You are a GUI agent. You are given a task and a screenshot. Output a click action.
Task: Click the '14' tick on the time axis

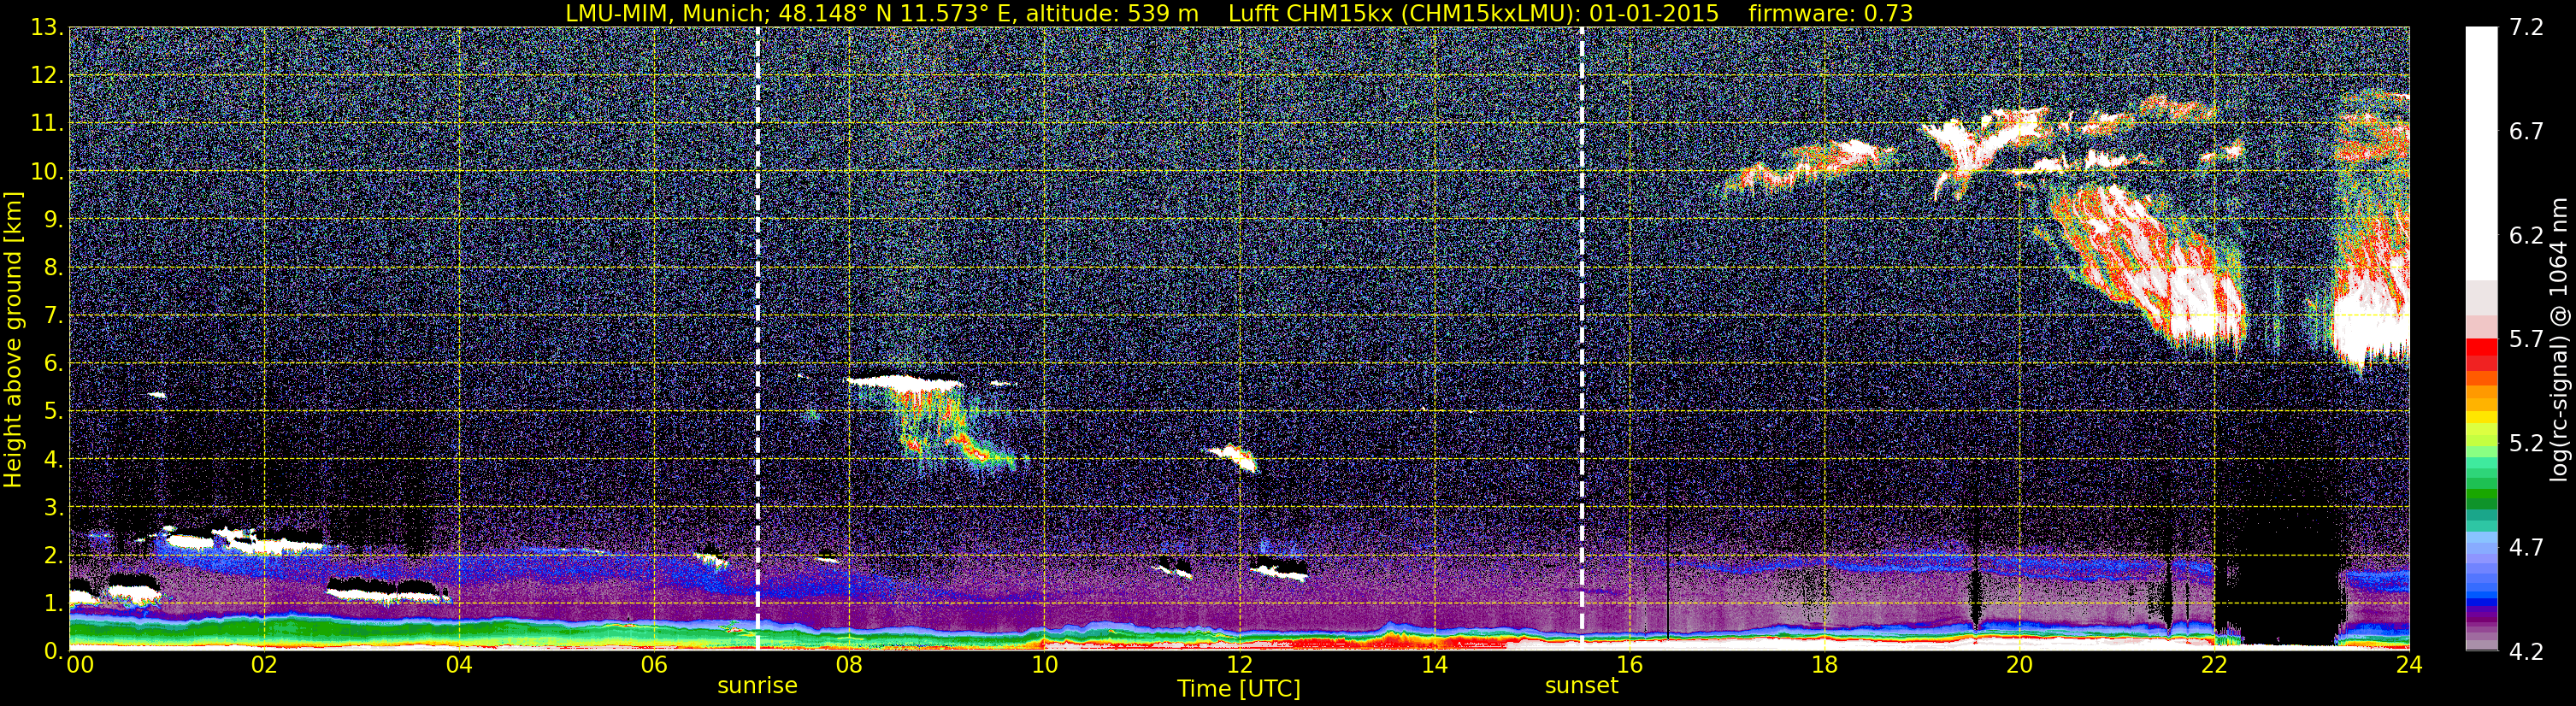pos(1434,666)
